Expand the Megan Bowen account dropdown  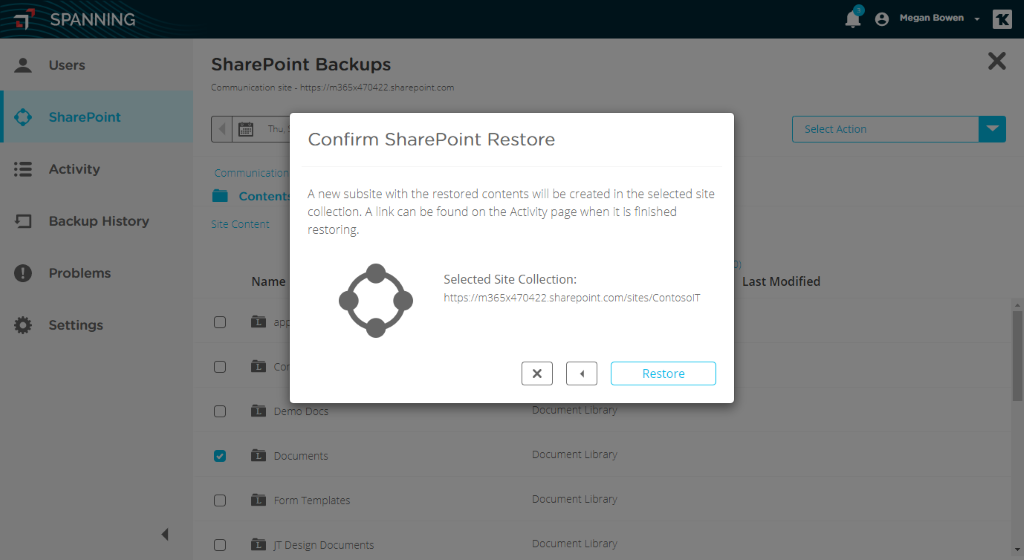(977, 19)
